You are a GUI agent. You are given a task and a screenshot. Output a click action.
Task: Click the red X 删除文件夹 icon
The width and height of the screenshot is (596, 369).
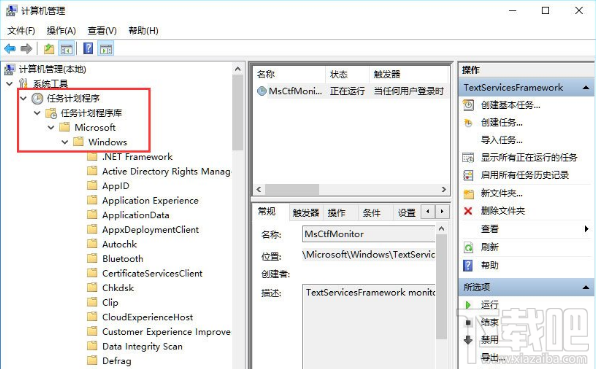click(x=468, y=211)
